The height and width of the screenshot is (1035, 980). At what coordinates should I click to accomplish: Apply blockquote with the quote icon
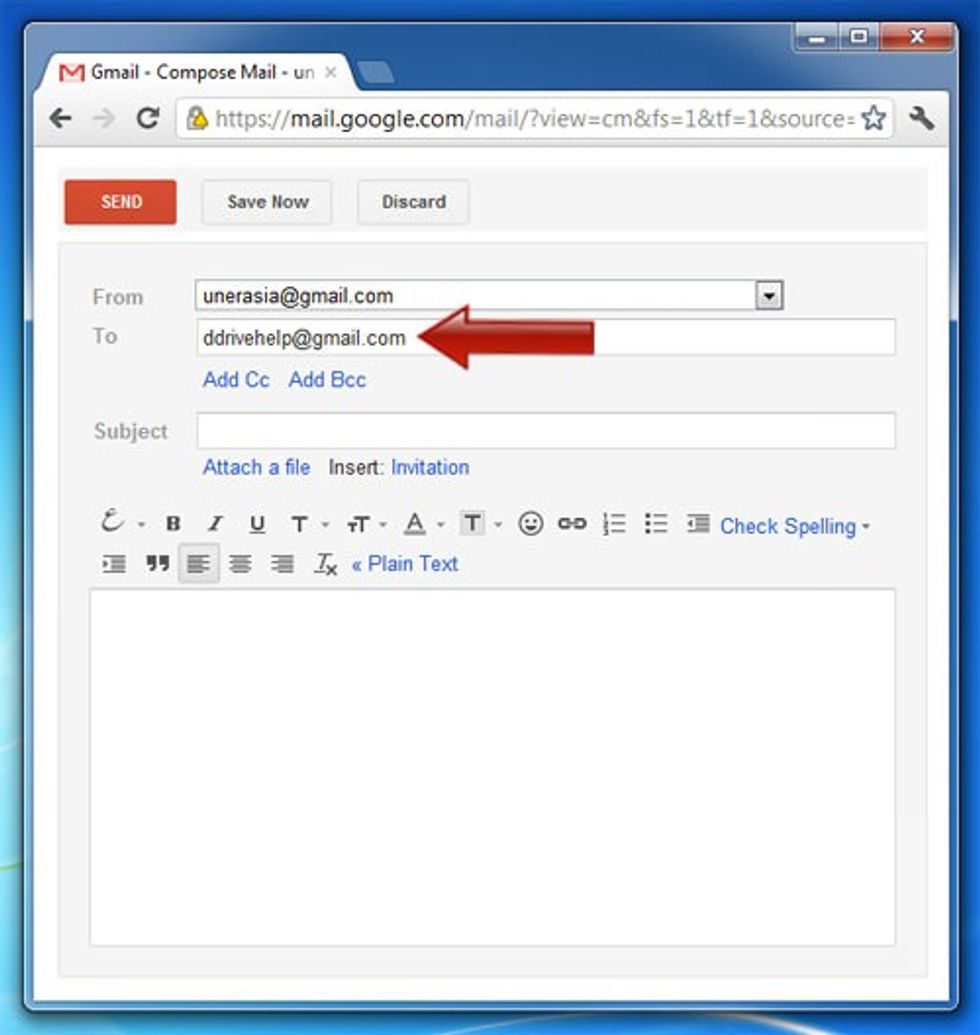(x=157, y=564)
